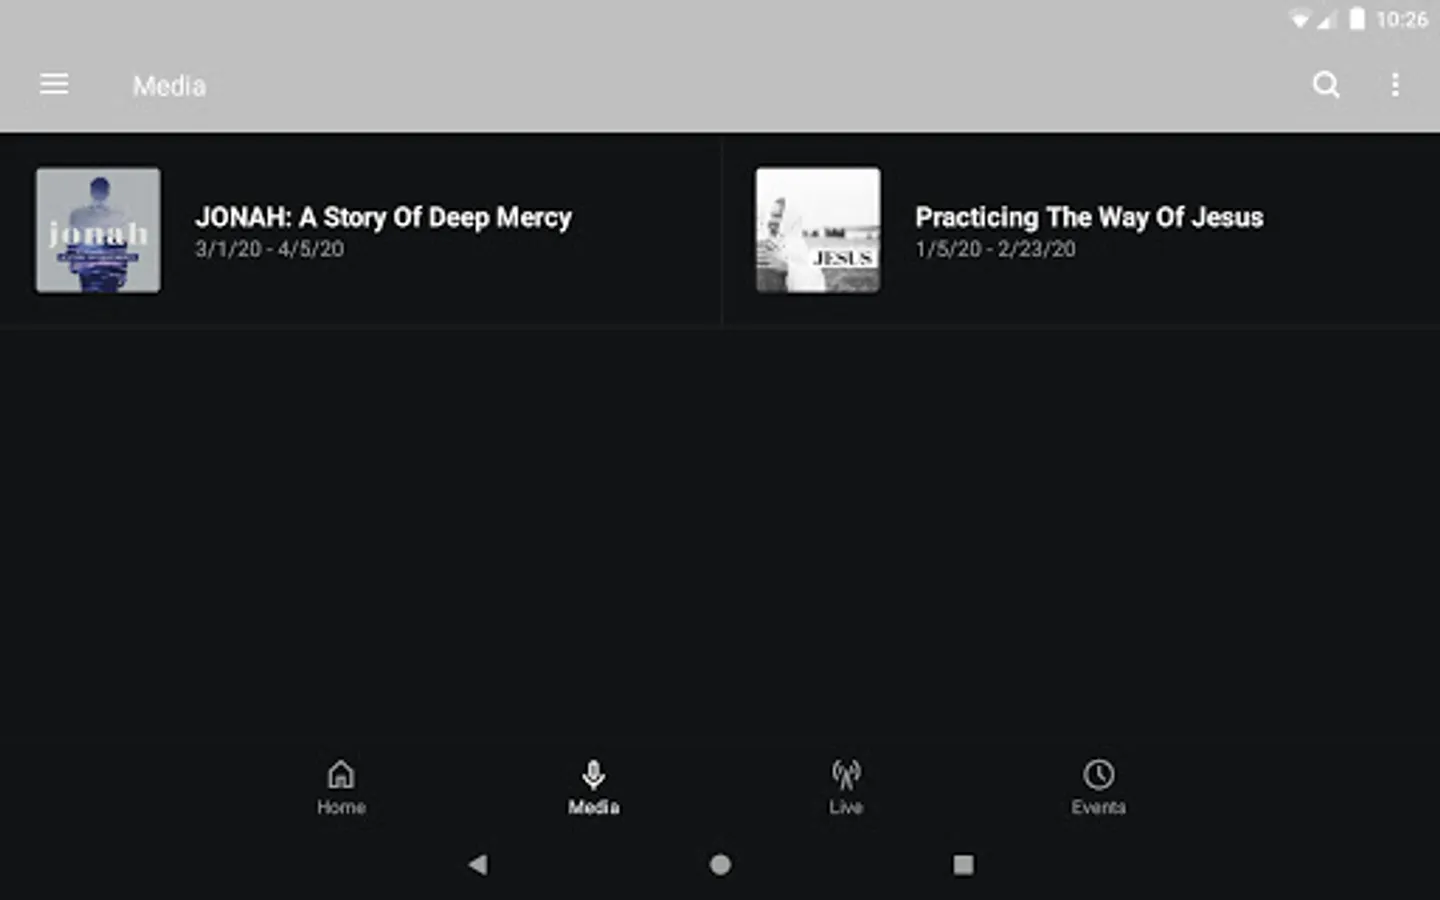Open the Jesus series cover thumbnail
The width and height of the screenshot is (1440, 900).
pyautogui.click(x=818, y=230)
